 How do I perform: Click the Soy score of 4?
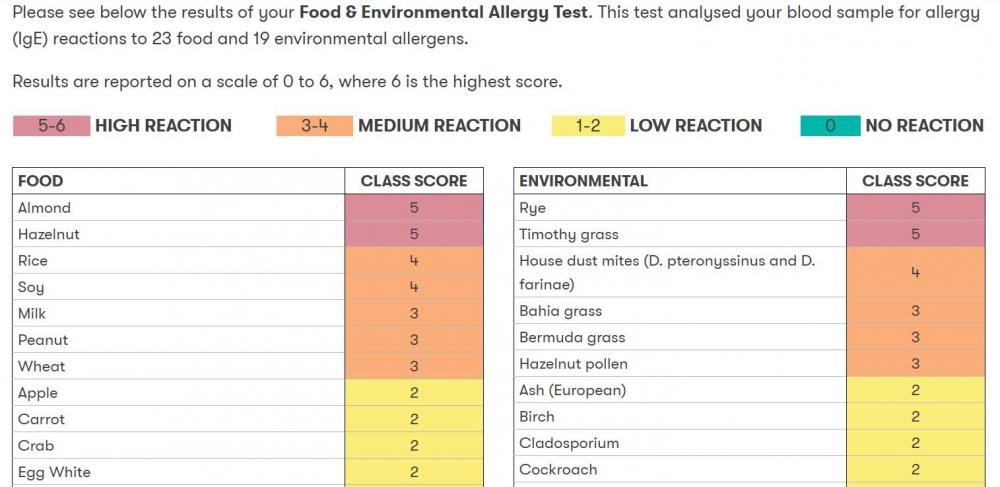pyautogui.click(x=414, y=287)
